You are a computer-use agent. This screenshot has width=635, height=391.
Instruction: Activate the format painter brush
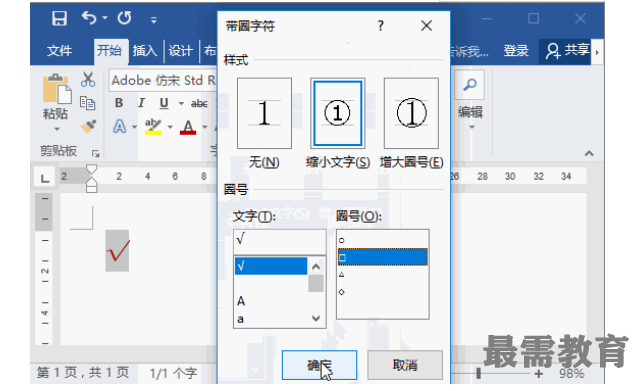(x=88, y=126)
